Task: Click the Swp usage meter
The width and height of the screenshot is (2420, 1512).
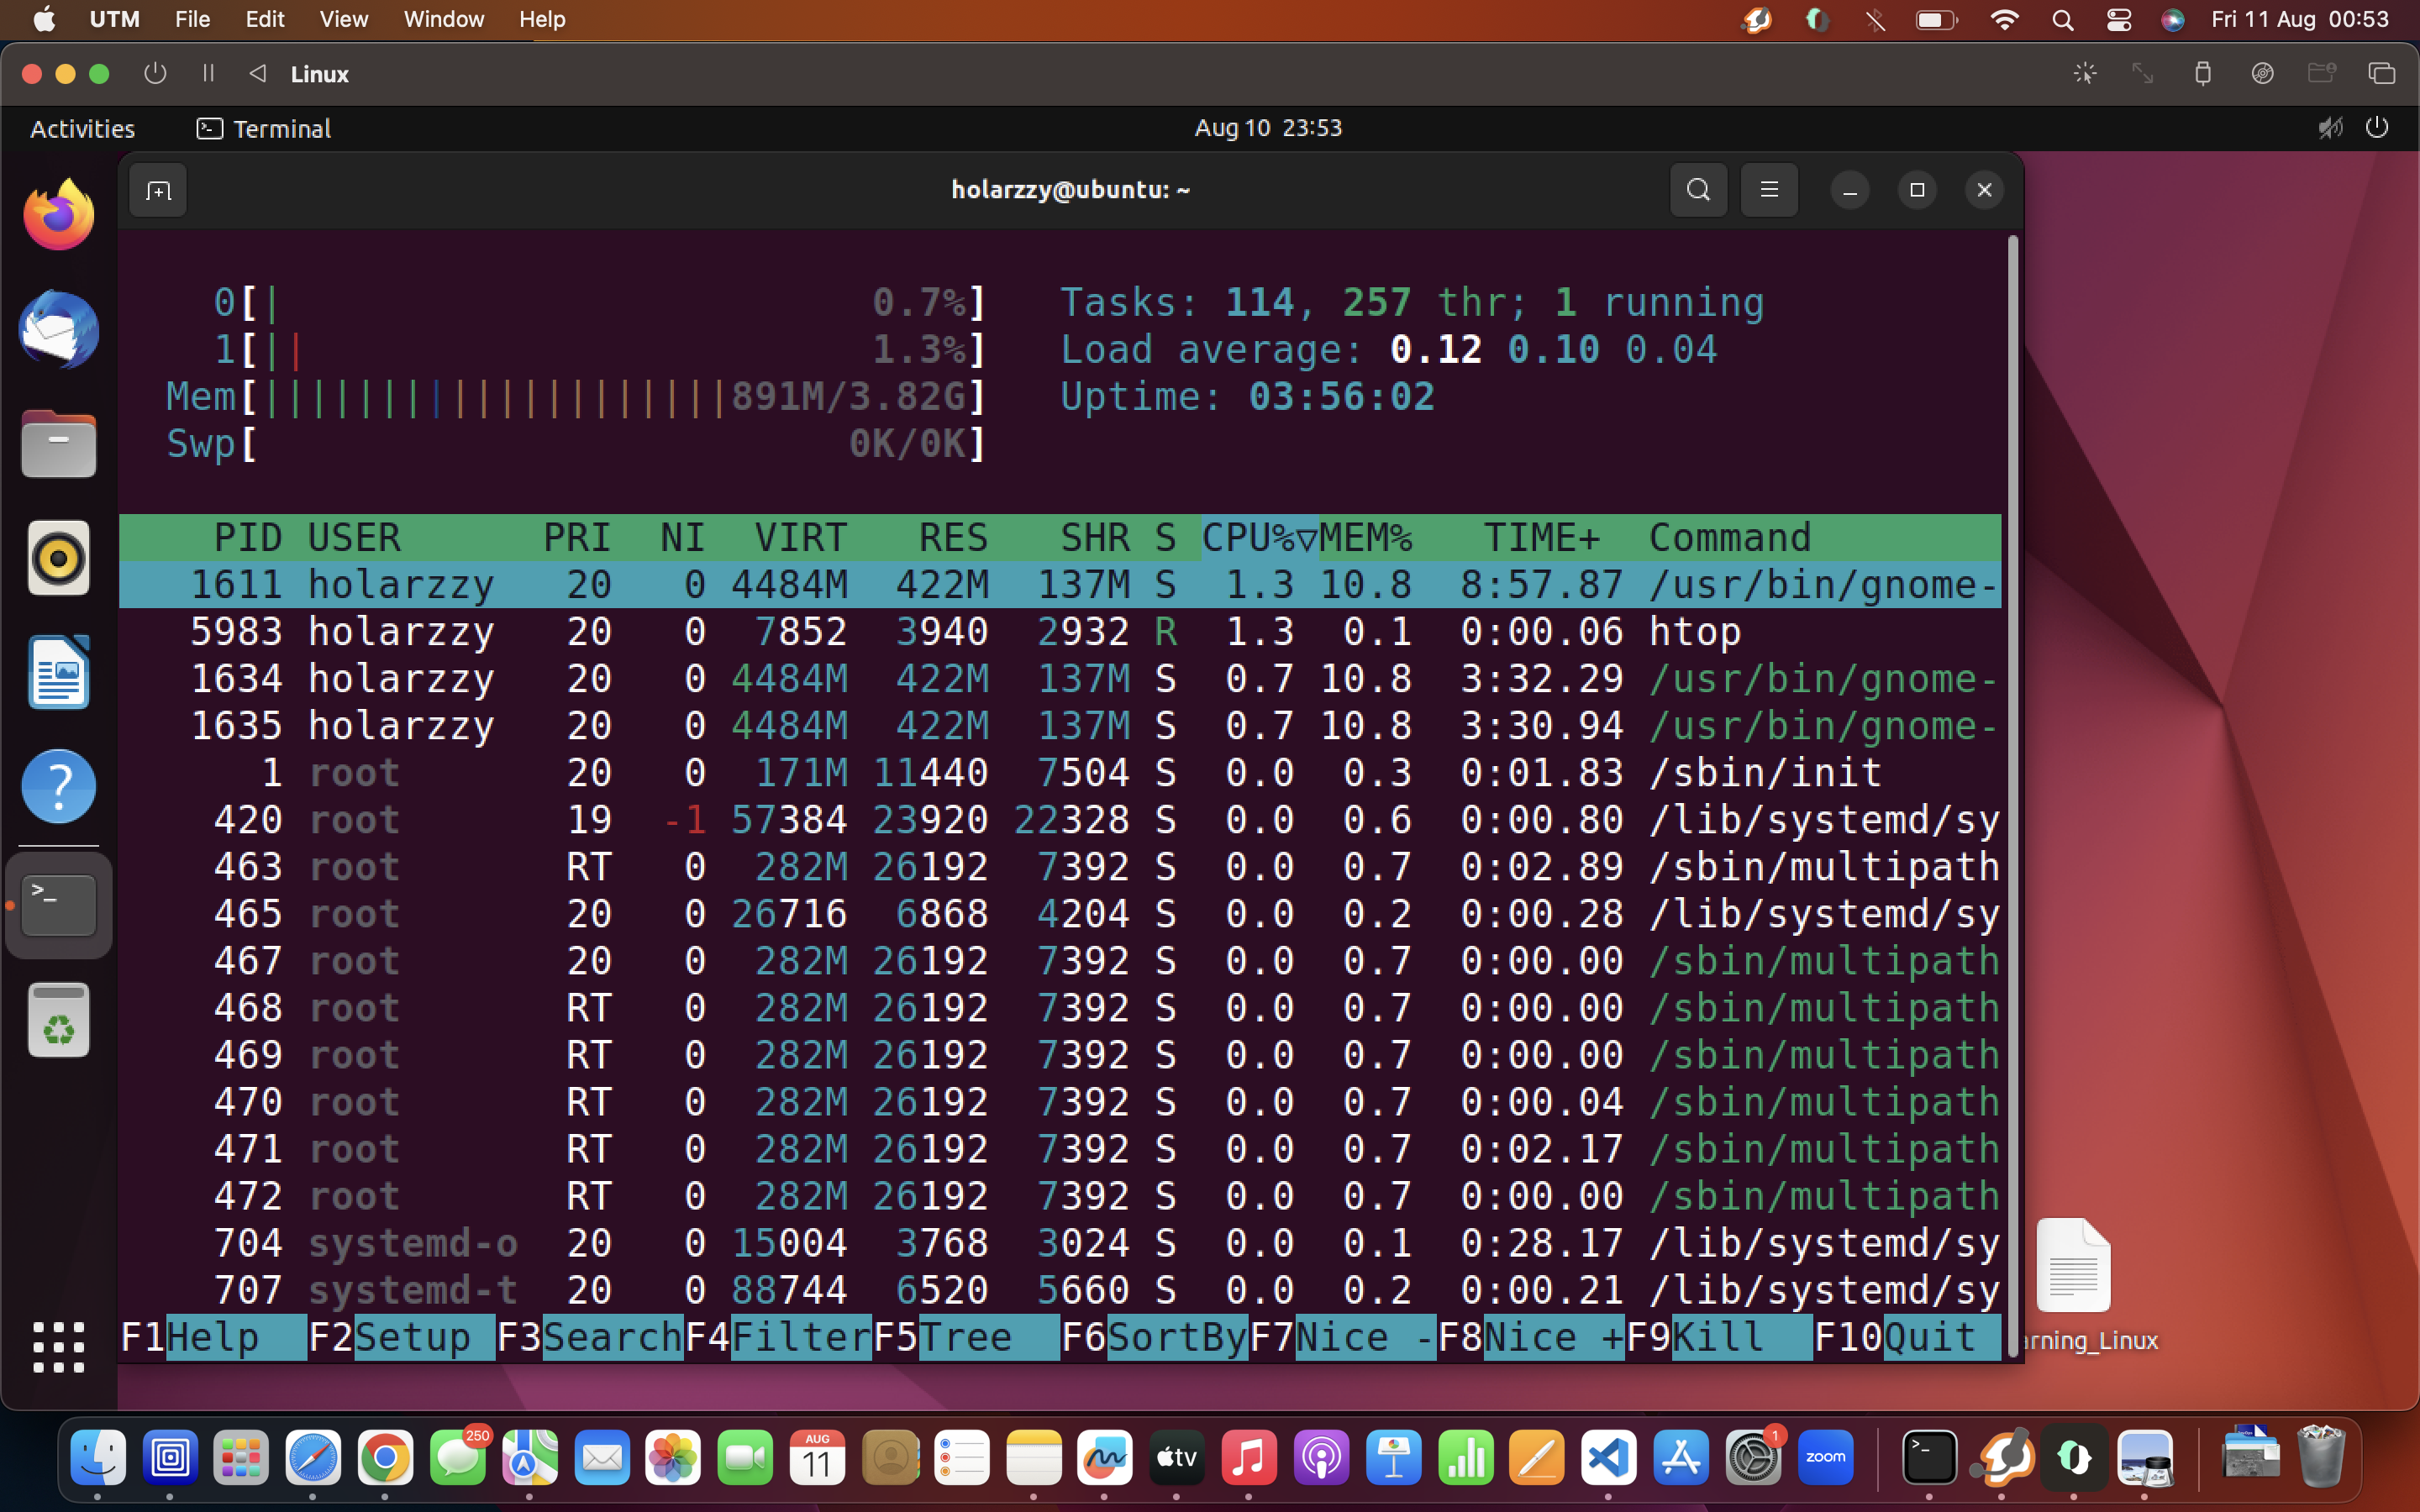Action: [x=576, y=444]
